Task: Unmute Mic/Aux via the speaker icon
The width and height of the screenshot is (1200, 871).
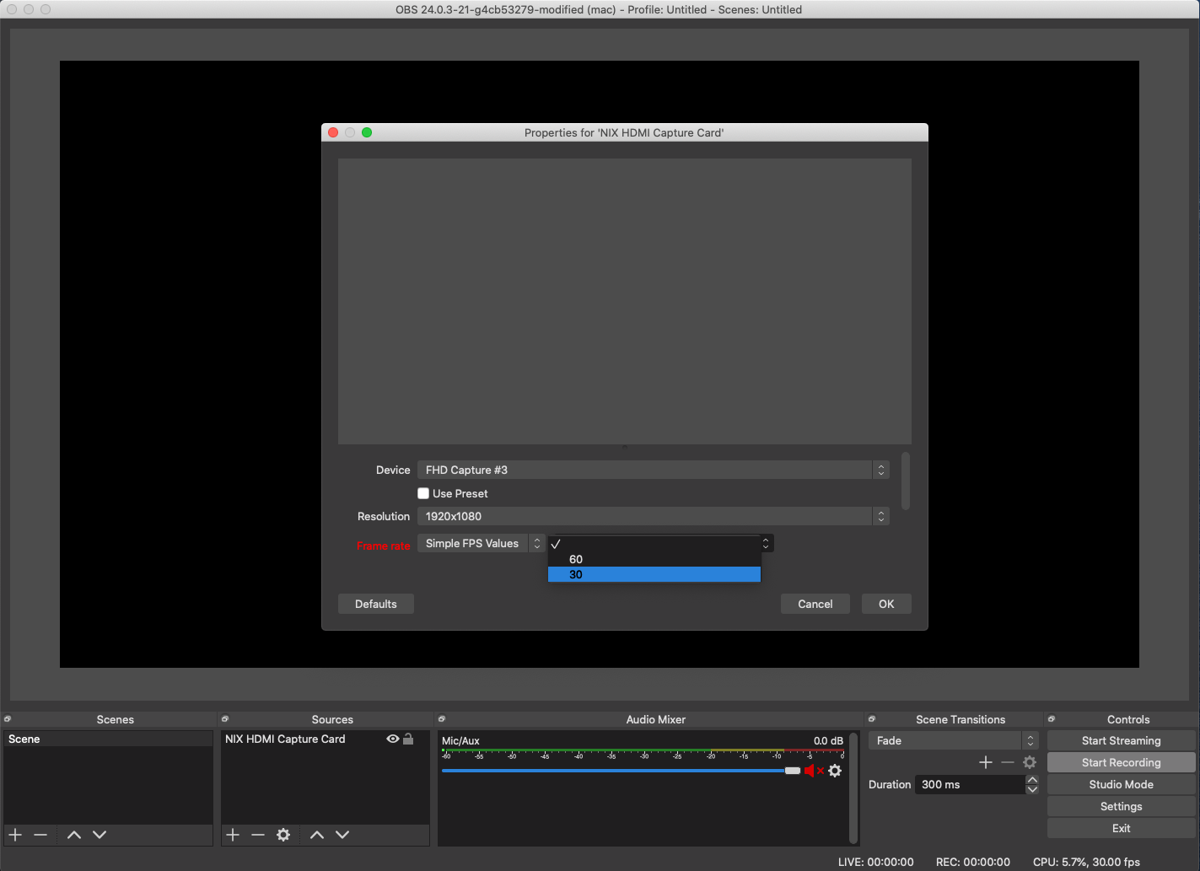Action: point(811,770)
